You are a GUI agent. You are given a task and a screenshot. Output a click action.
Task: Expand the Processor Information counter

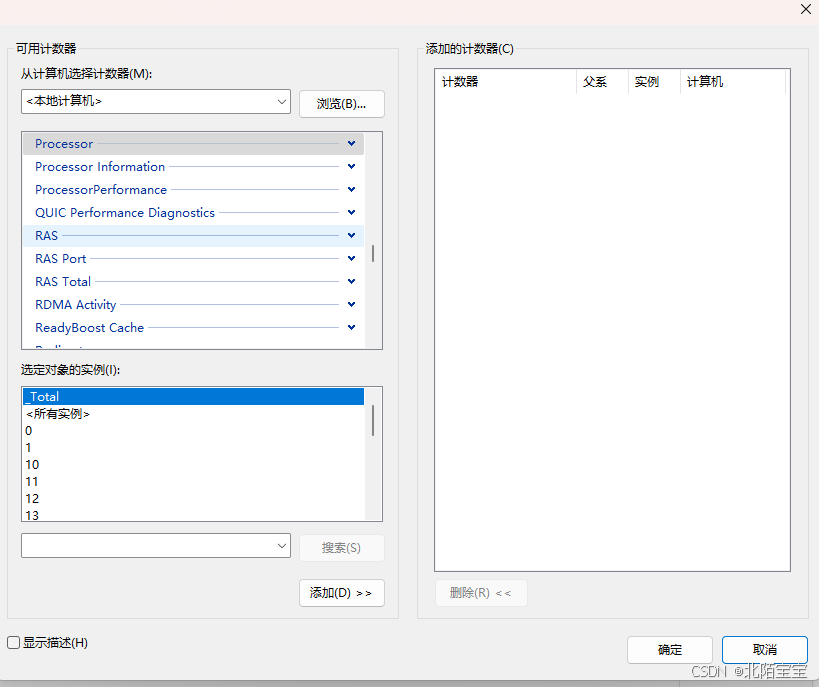(x=350, y=166)
